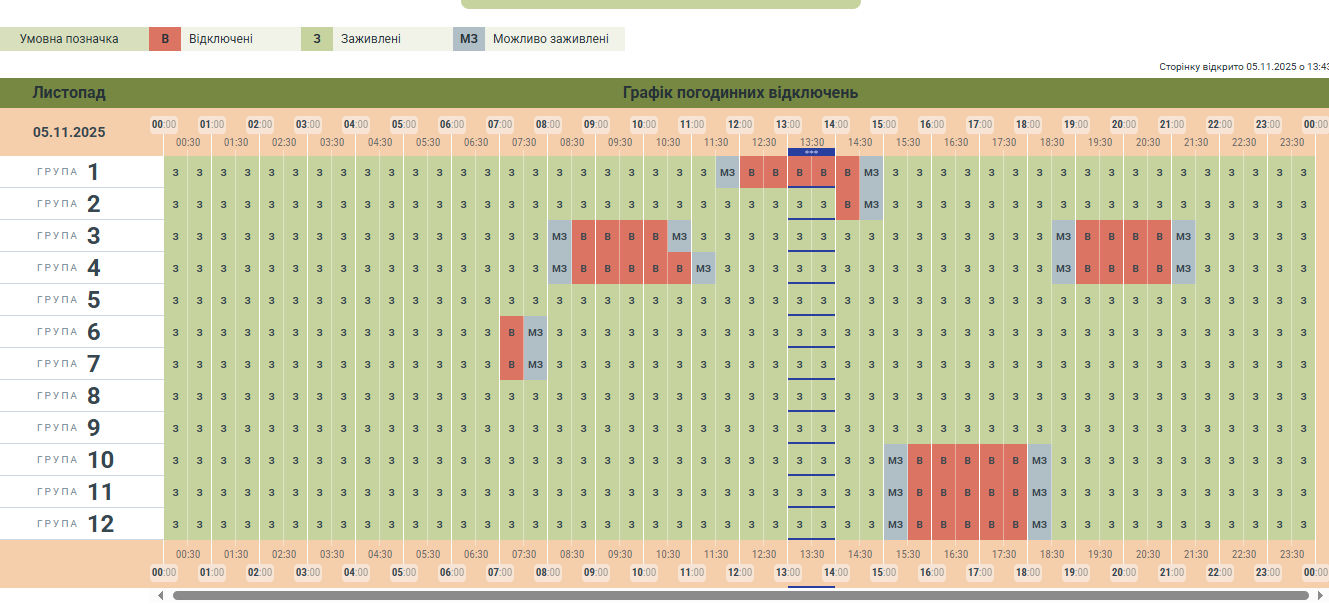
Task: Click the Листопад month header
Action: click(69, 93)
